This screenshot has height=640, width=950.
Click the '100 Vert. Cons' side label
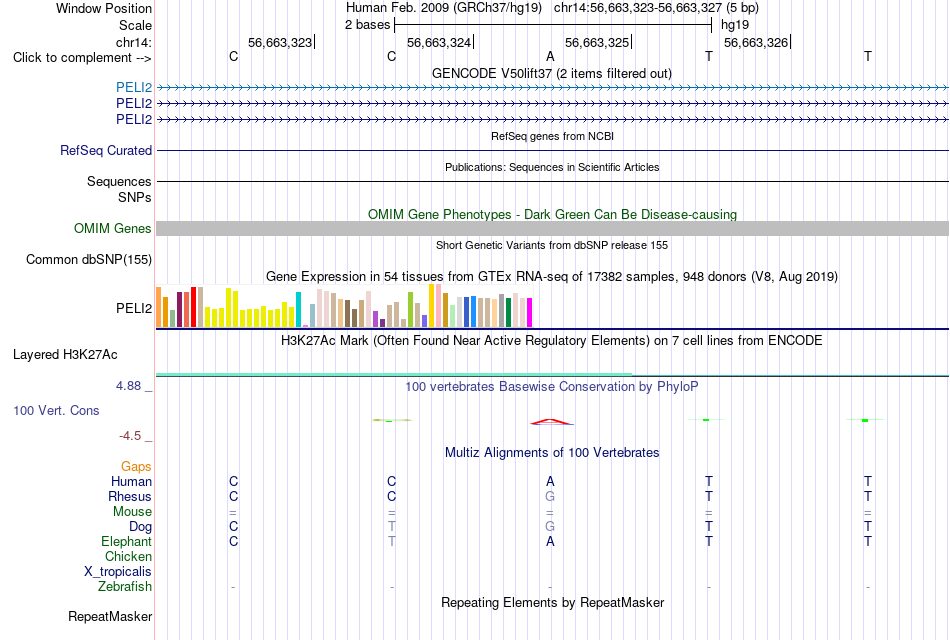(x=56, y=410)
